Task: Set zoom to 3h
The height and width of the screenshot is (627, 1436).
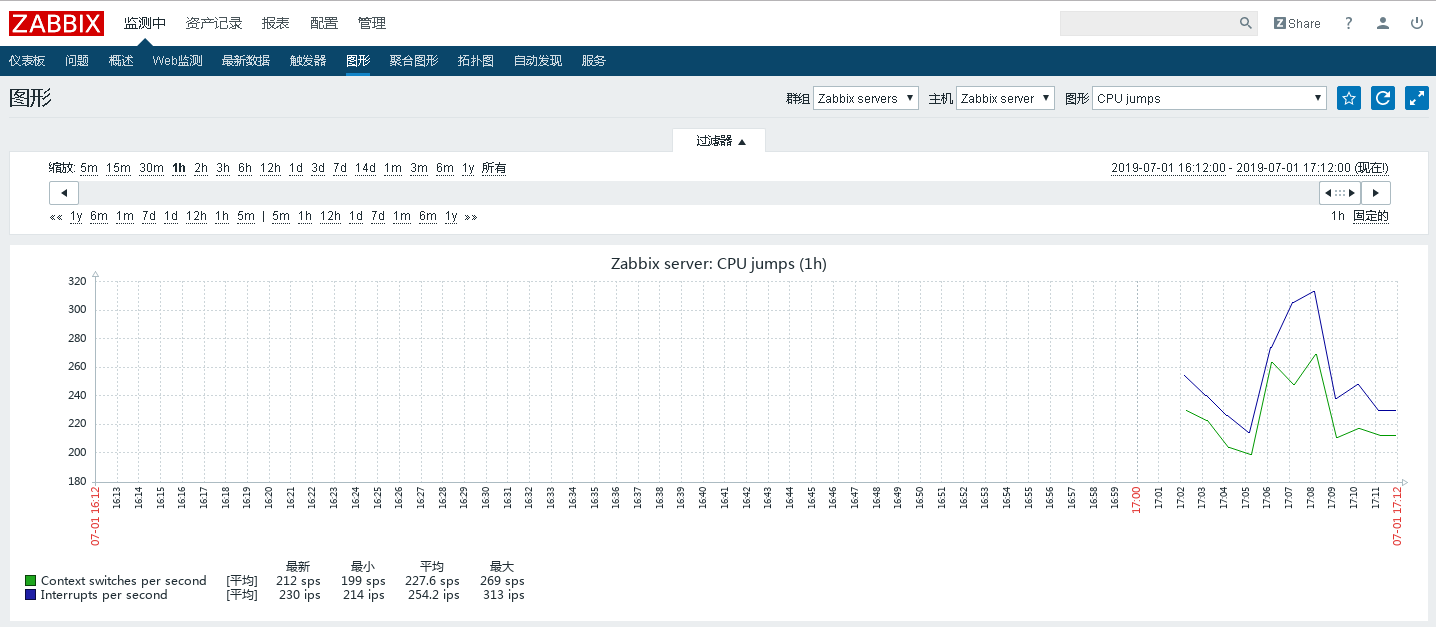Action: (223, 168)
